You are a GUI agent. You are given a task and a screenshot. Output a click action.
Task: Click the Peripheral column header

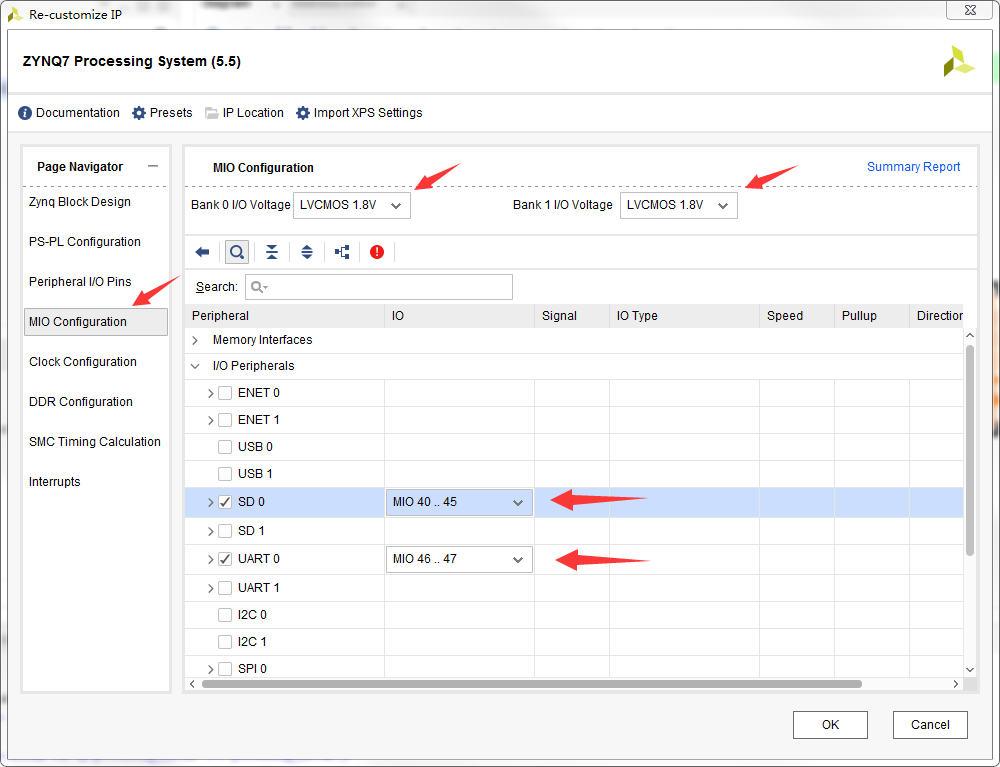pyautogui.click(x=284, y=316)
